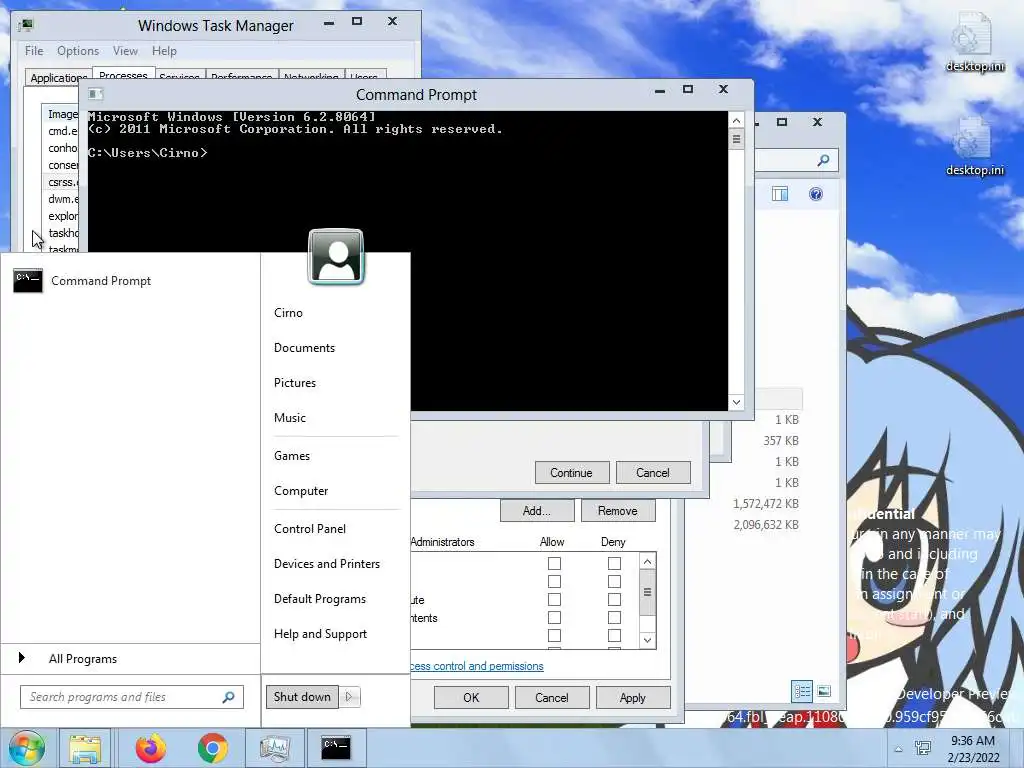The height and width of the screenshot is (768, 1024).
Task: Check Allow for the row ending in 'ntents'
Action: point(554,617)
